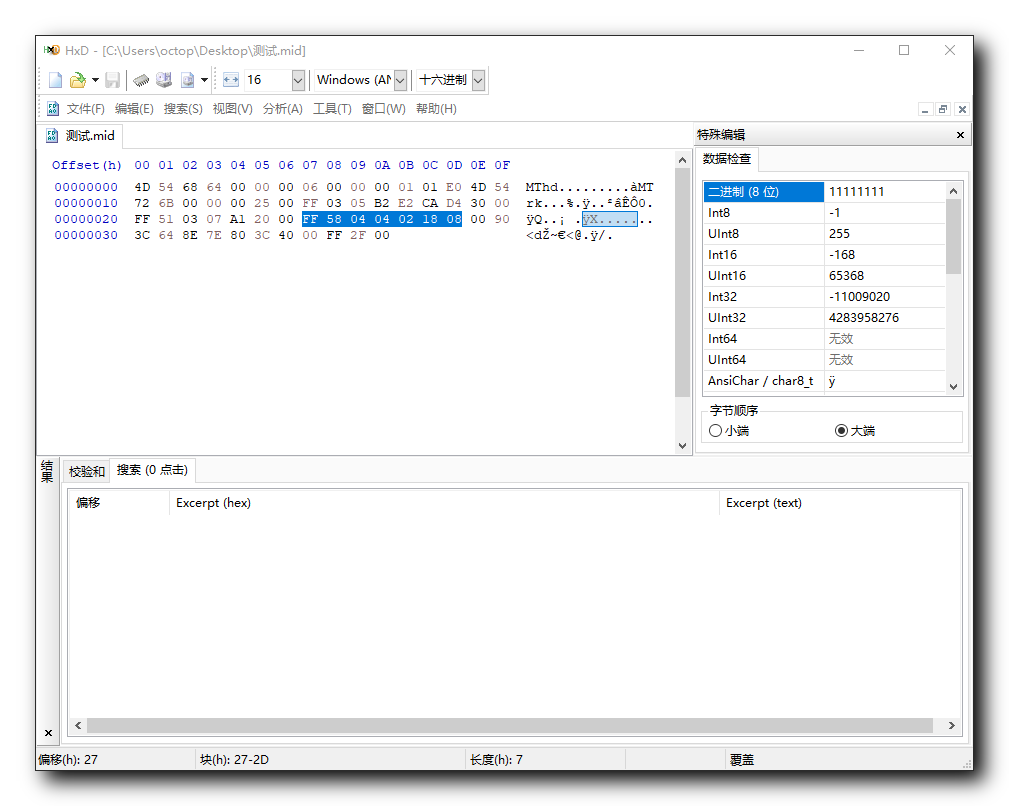Image resolution: width=1009 pixels, height=806 pixels.
Task: Click the MThd decoded text
Action: (542, 187)
